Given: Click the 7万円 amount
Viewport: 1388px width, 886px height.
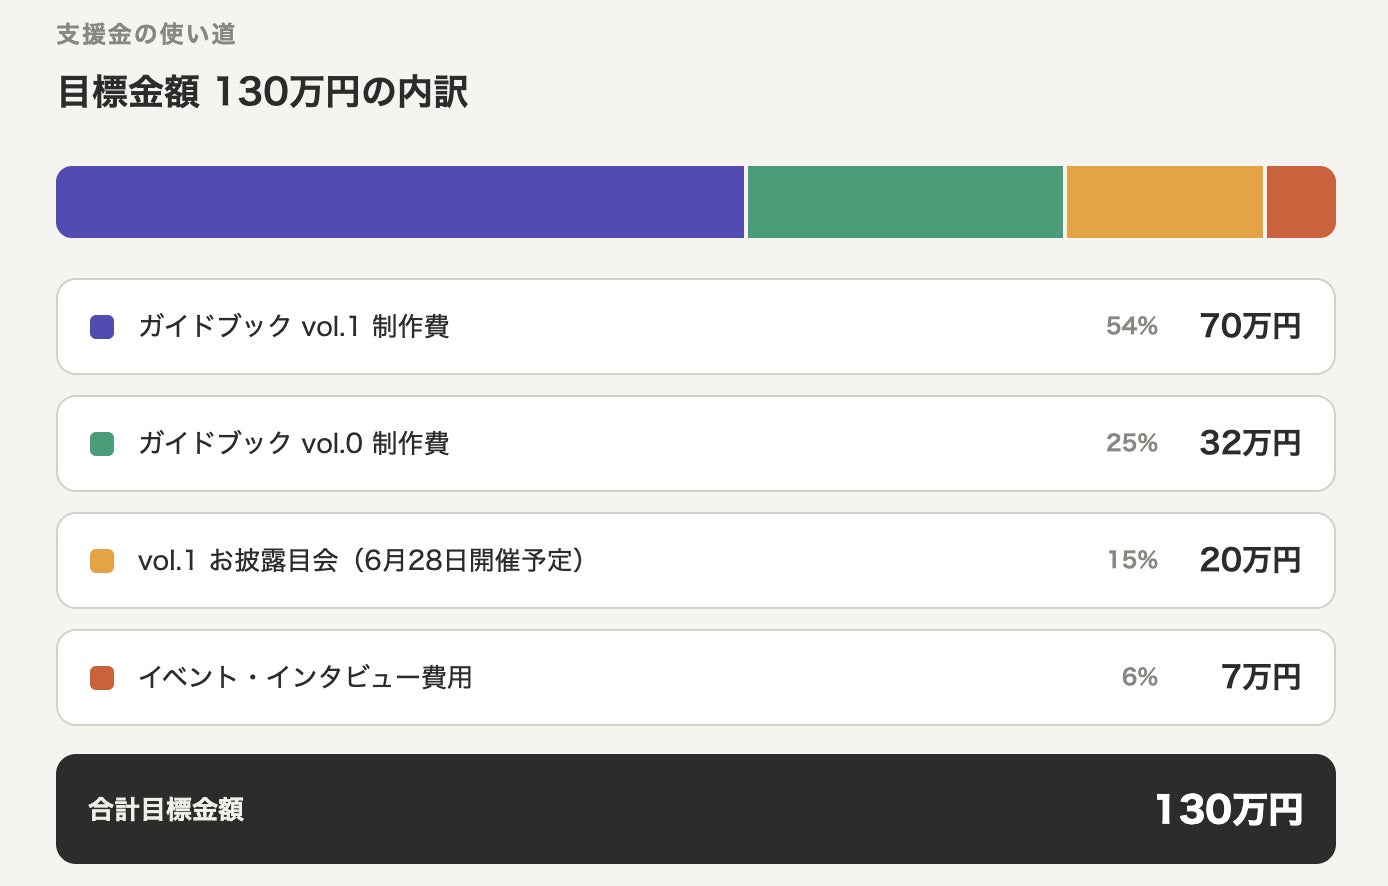Looking at the screenshot, I should click(1261, 678).
